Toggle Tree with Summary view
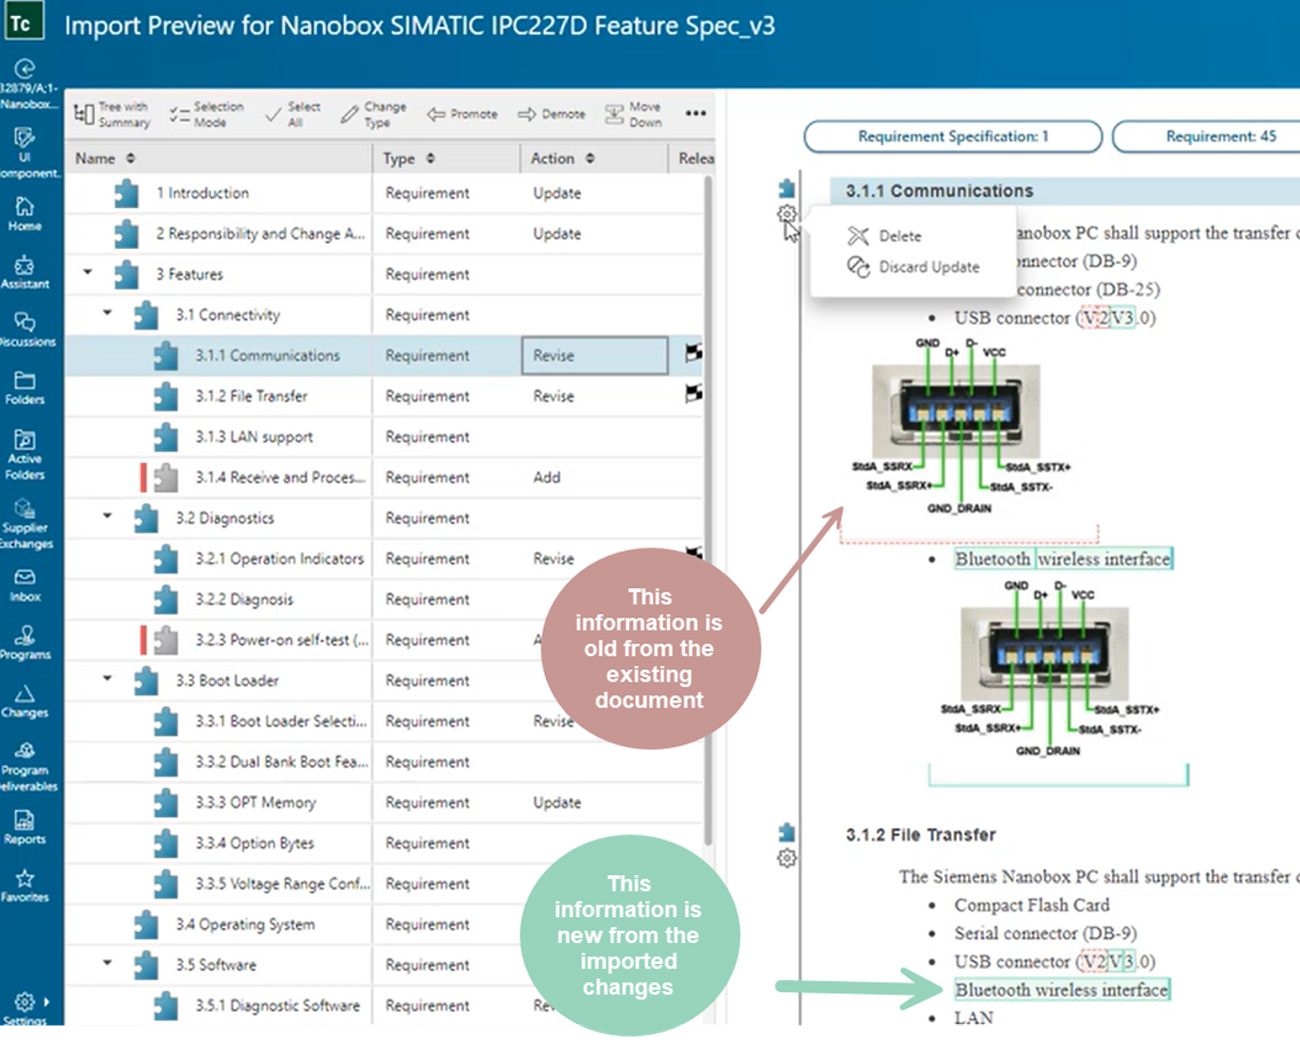 112,114
